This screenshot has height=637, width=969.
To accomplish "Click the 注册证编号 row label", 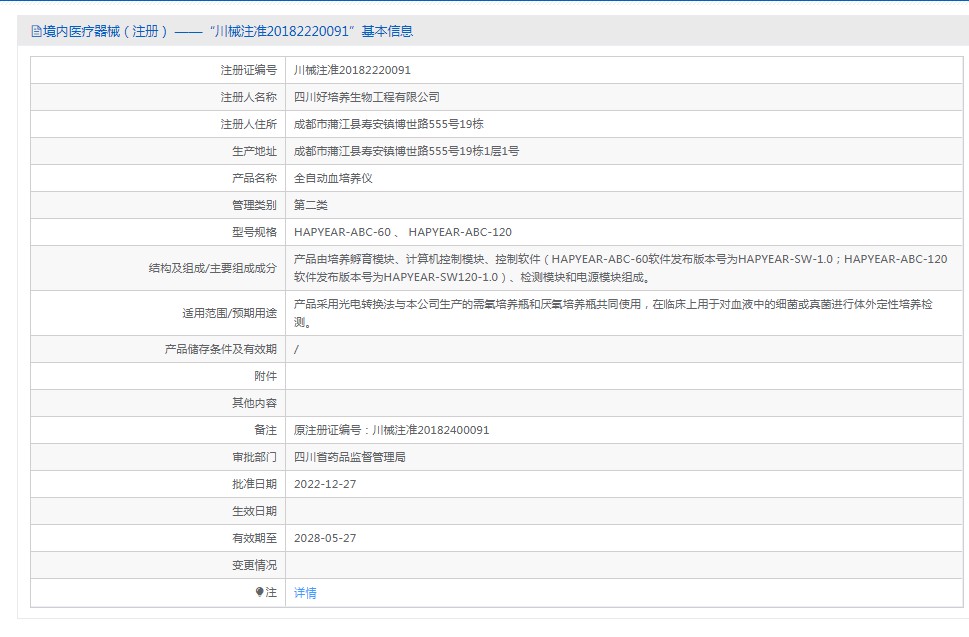I will (x=248, y=70).
